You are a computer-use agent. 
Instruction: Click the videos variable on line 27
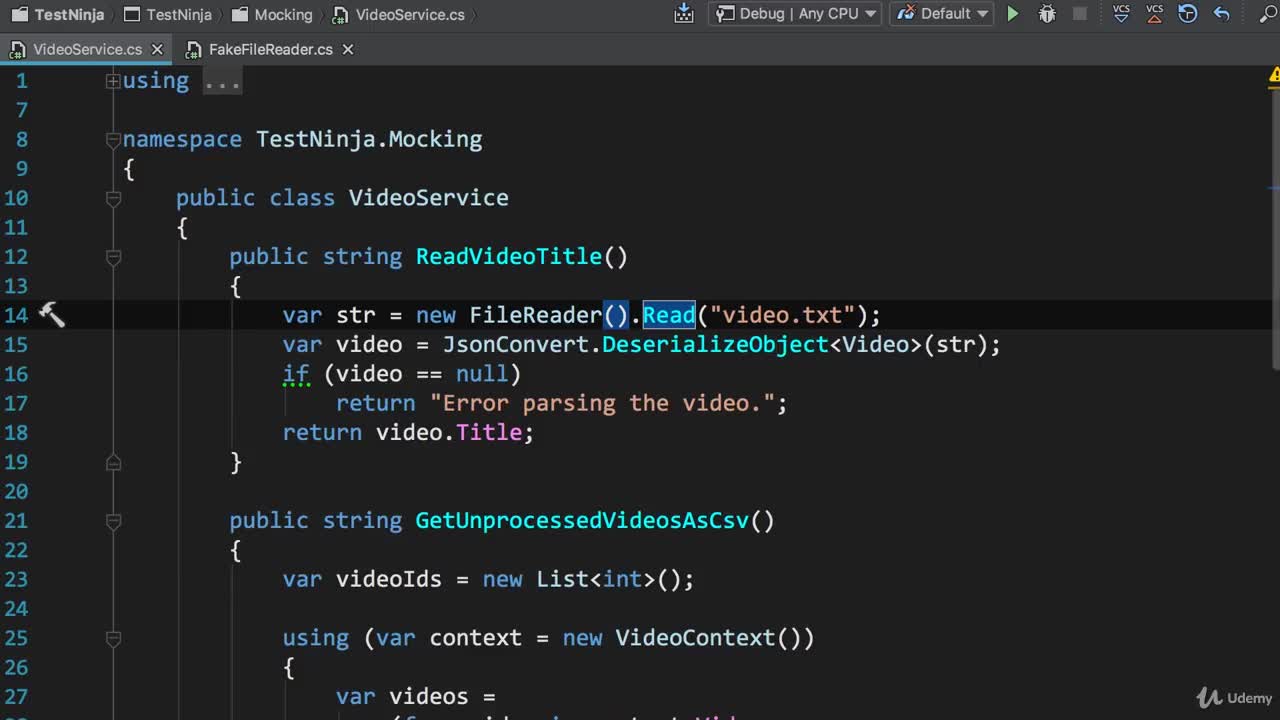(x=429, y=697)
